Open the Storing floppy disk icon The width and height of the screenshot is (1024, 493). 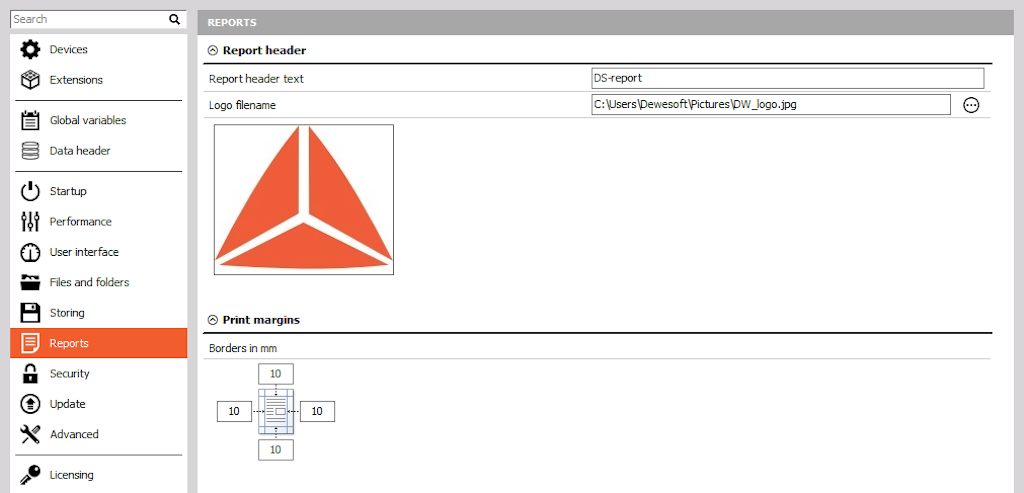[30, 313]
